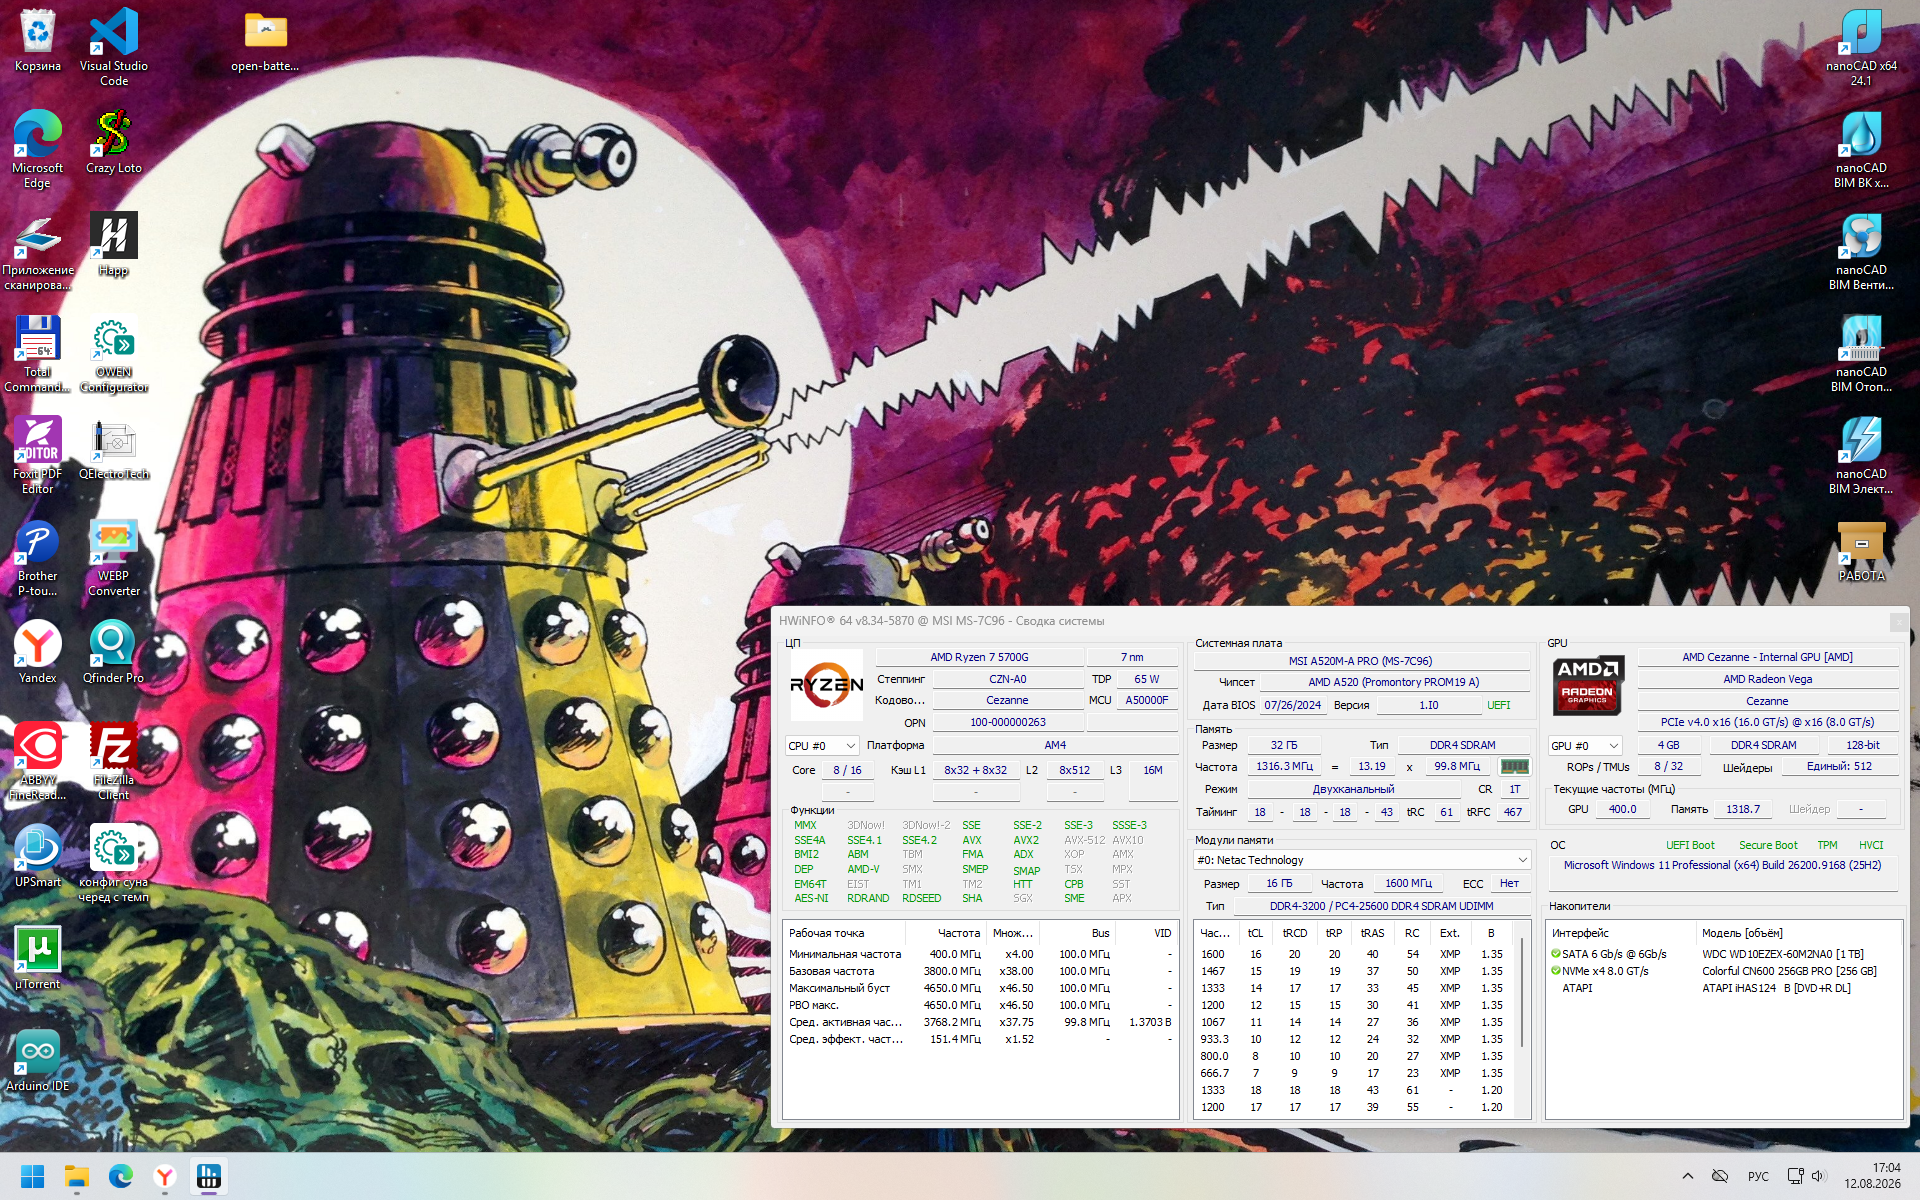
Task: Select the Базовая частота operating point row
Action: click(979, 971)
